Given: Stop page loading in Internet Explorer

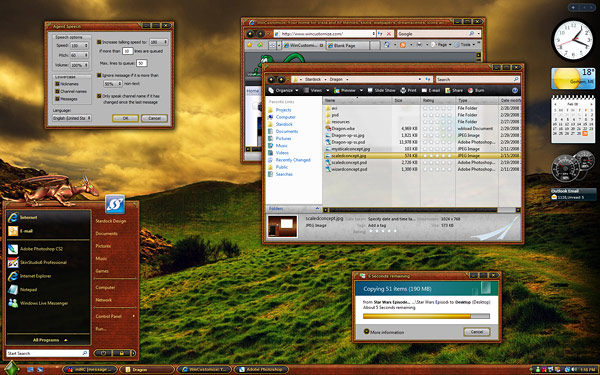Looking at the screenshot, I should click(389, 34).
